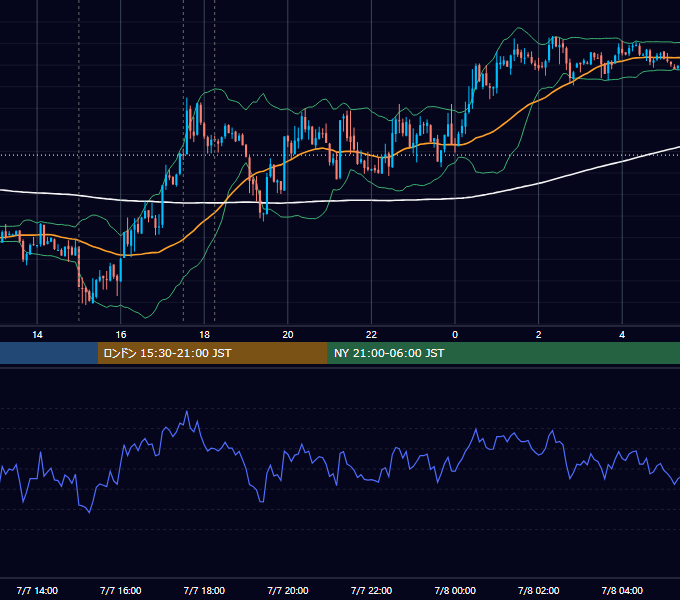The image size is (680, 600).
Task: Click the 18 hour axis label
Action: (204, 335)
